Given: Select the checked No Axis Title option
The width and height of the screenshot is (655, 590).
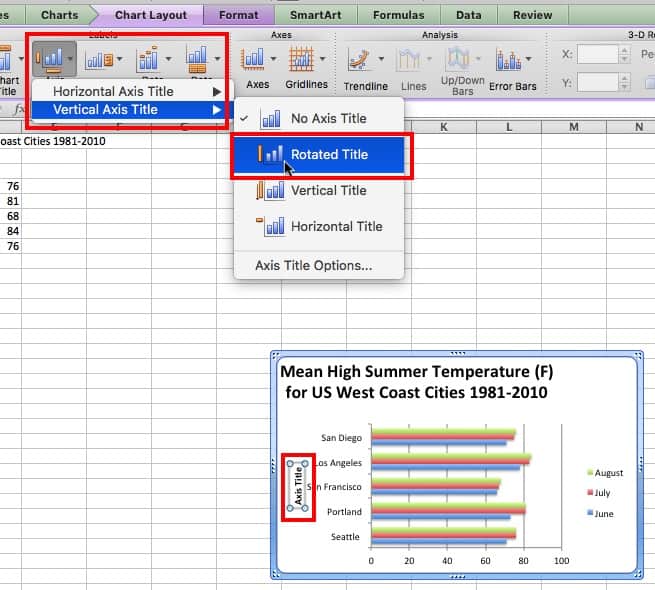Looking at the screenshot, I should [x=328, y=118].
